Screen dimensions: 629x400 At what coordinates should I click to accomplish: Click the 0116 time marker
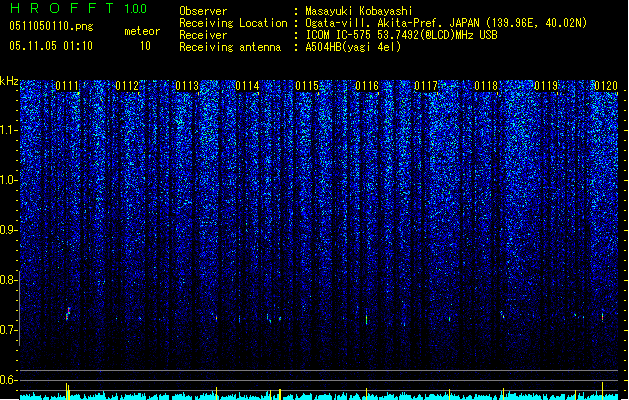[367, 86]
